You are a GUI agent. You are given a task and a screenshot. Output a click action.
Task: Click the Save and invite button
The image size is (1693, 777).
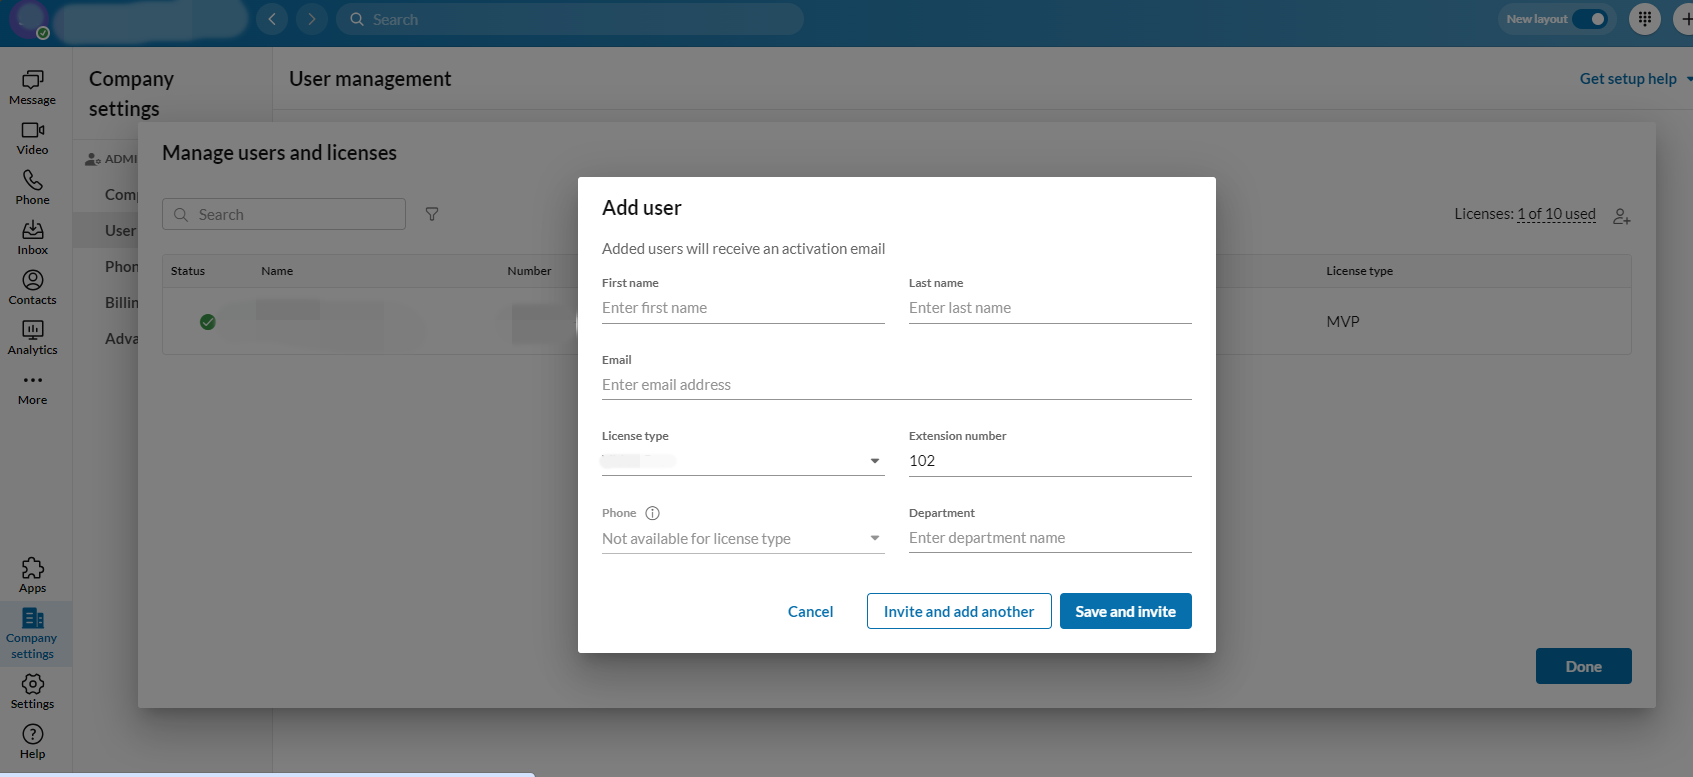point(1125,611)
